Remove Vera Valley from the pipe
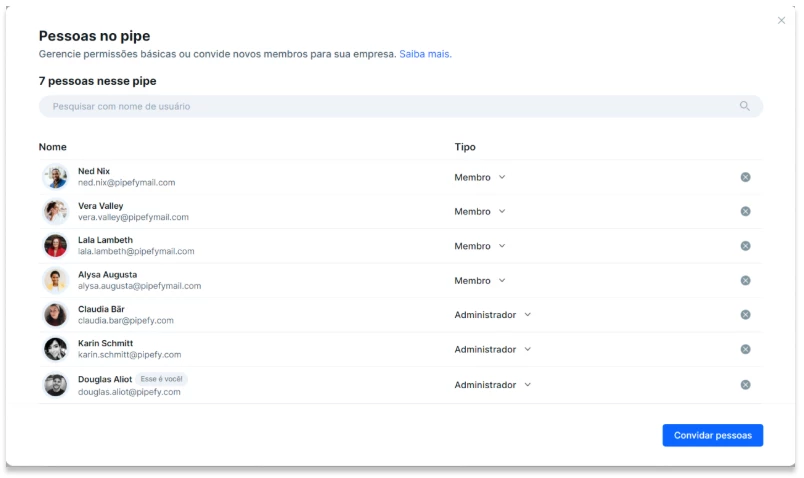This screenshot has height=478, width=804. click(745, 211)
